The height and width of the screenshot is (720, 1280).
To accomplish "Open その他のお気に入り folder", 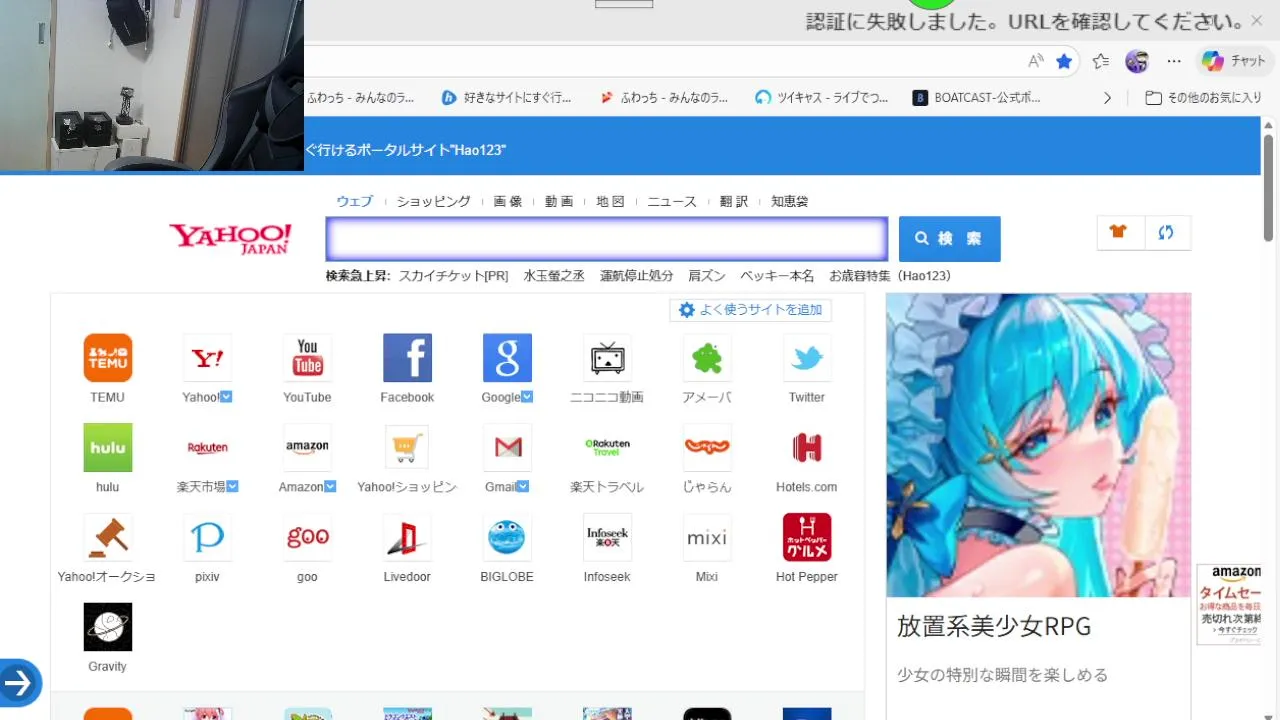I will tap(1204, 98).
